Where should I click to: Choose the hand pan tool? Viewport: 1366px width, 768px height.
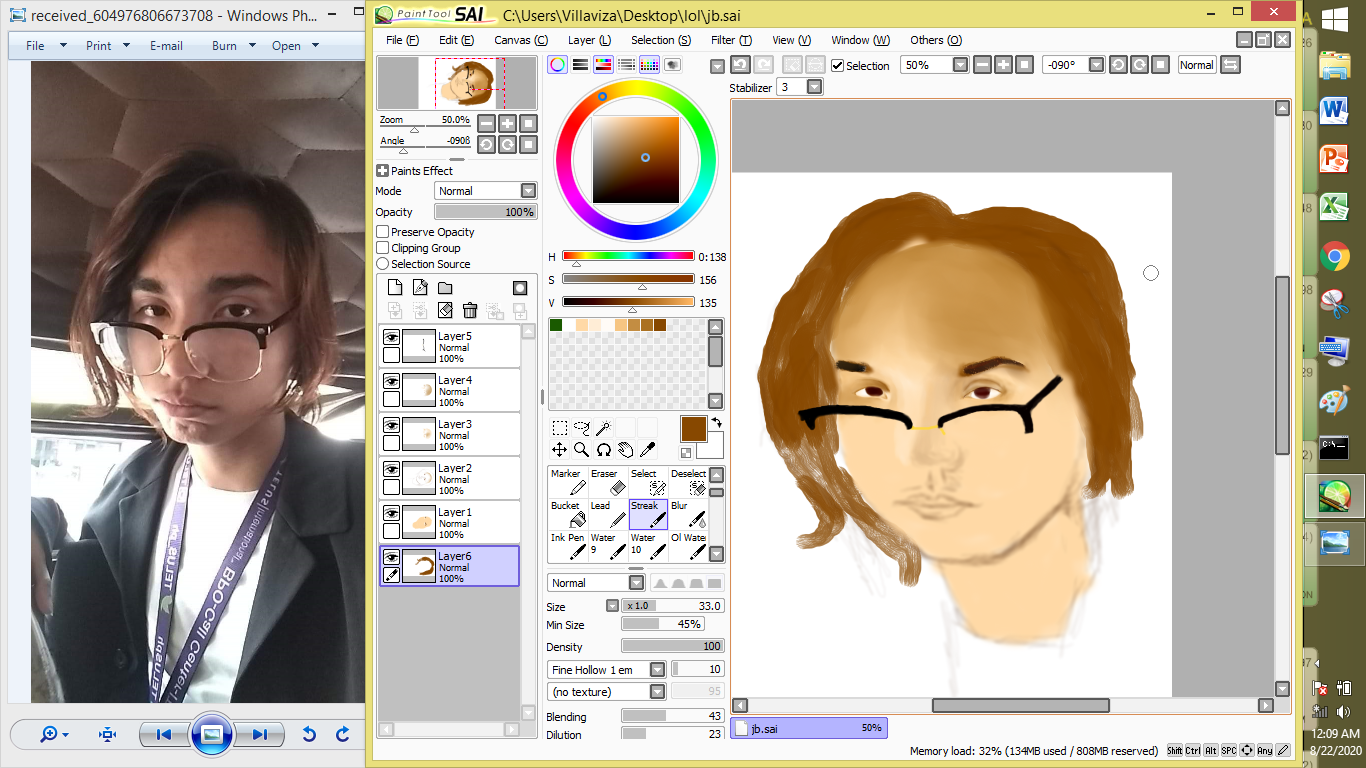pyautogui.click(x=626, y=450)
